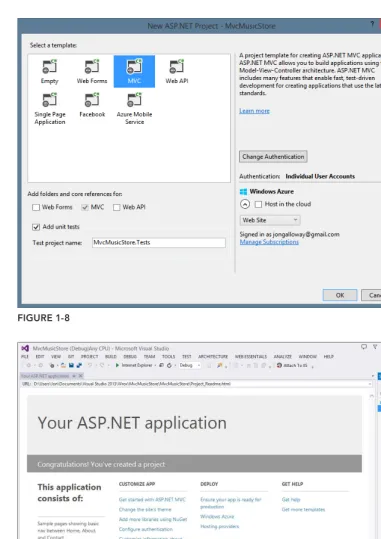Open the WINDOW menu
This screenshot has width=381, height=539.
308,357
